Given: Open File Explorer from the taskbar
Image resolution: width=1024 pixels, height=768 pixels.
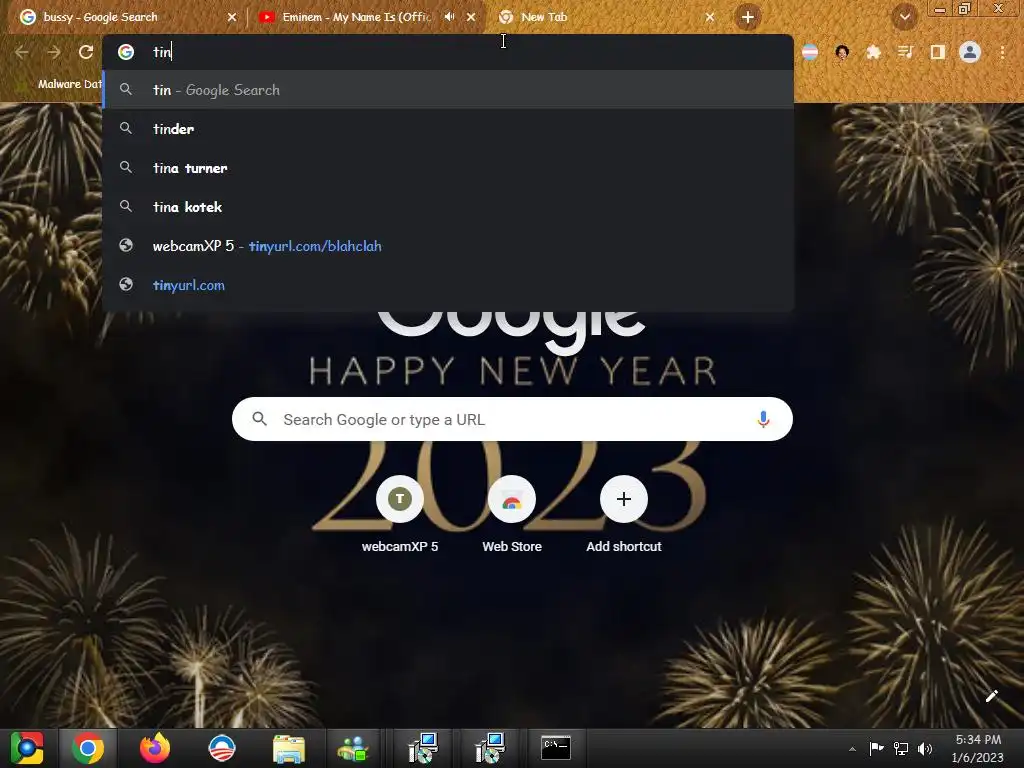Looking at the screenshot, I should point(289,748).
